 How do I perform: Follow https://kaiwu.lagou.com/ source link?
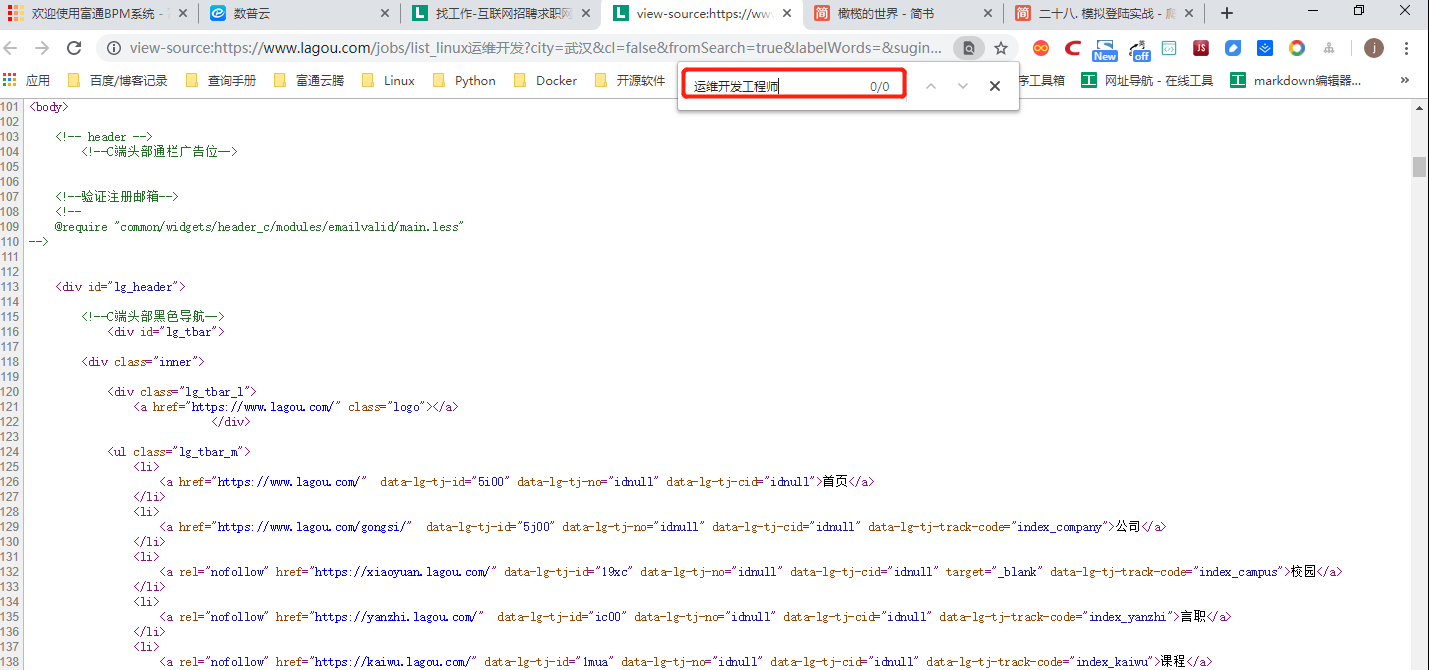pyautogui.click(x=393, y=662)
